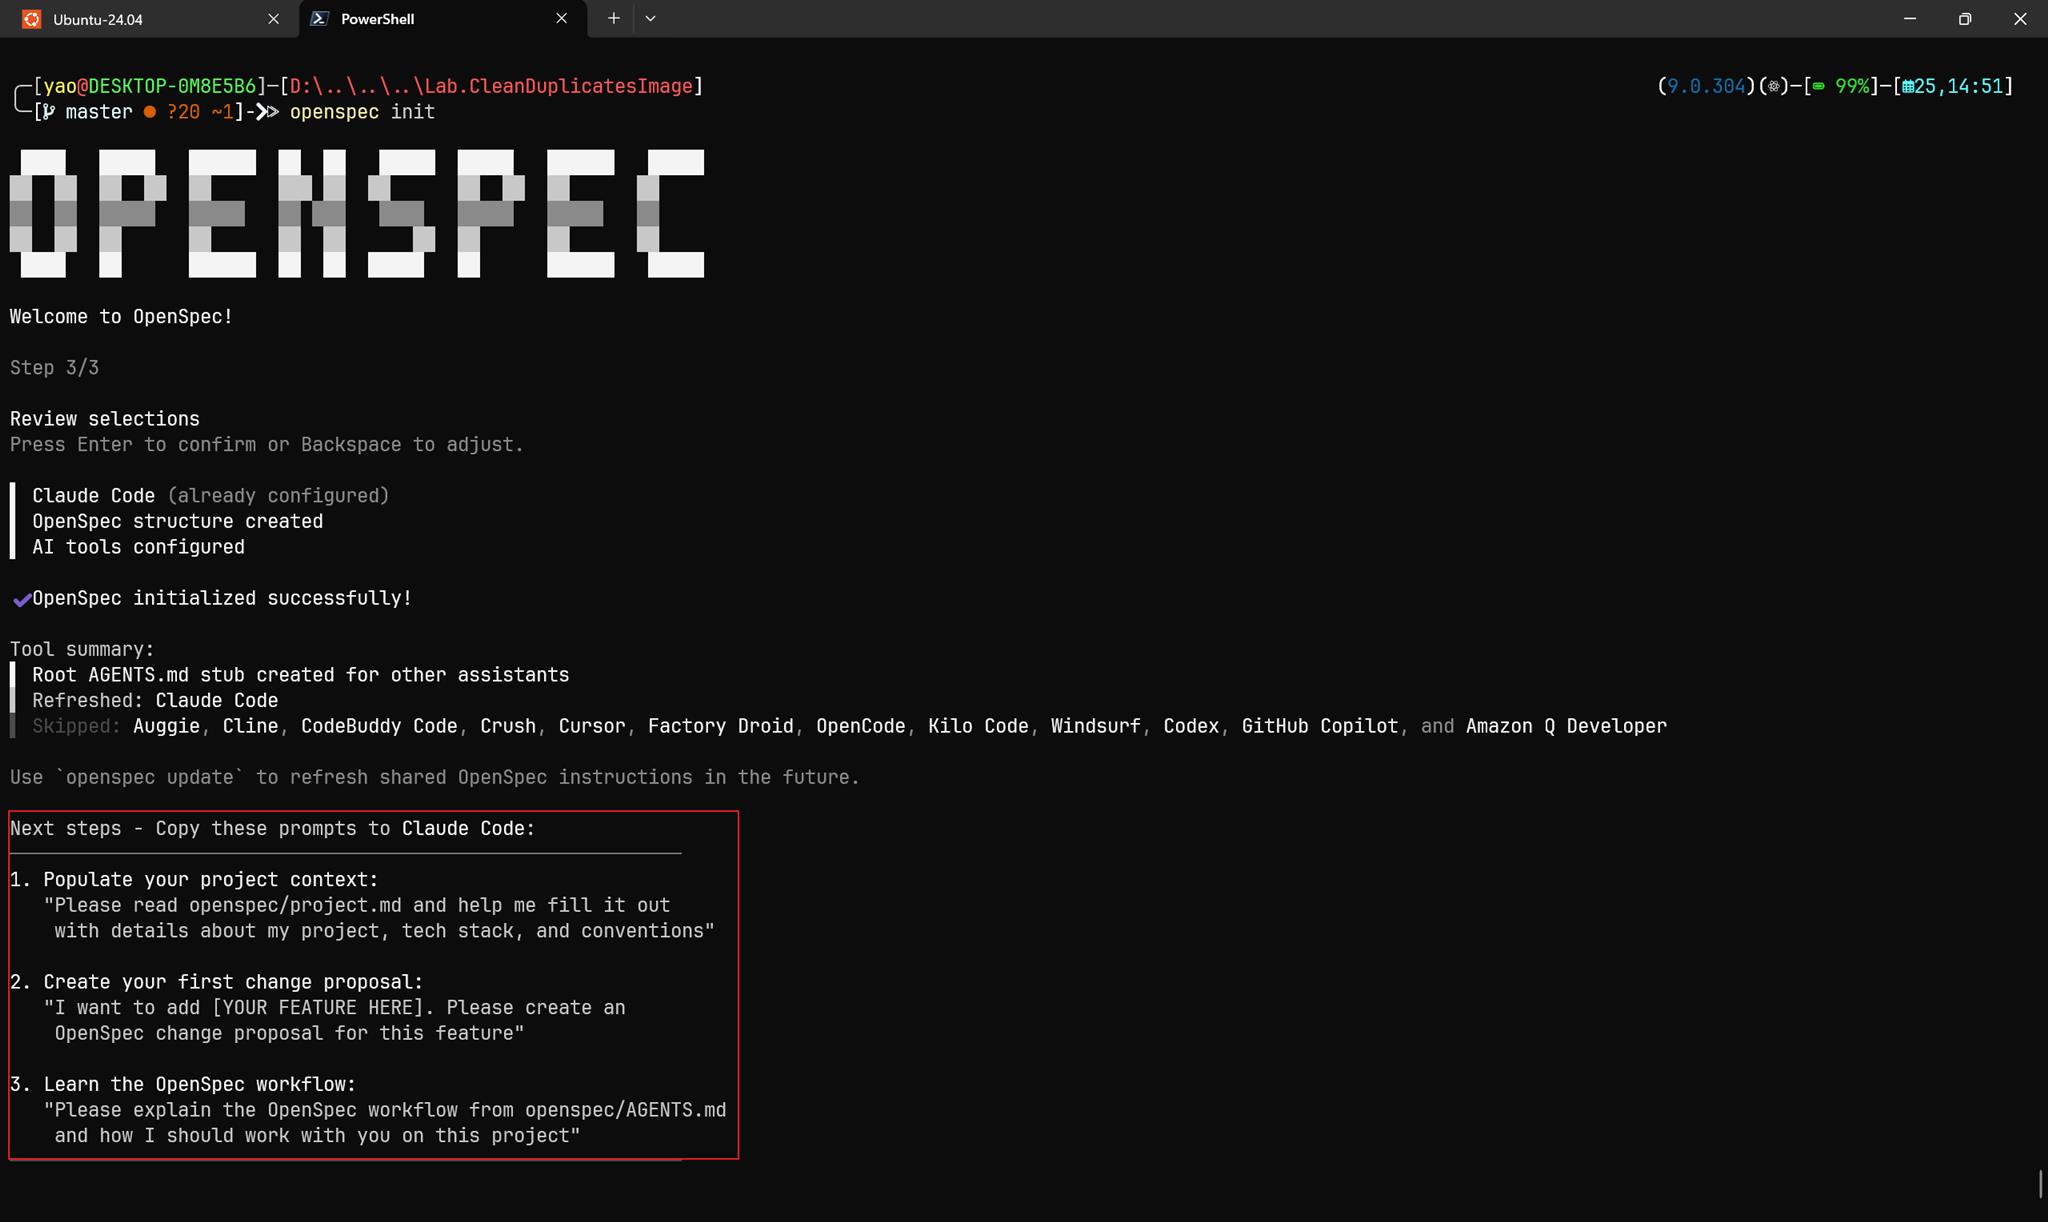Click the Ubuntu logo icon in first tab

click(32, 19)
